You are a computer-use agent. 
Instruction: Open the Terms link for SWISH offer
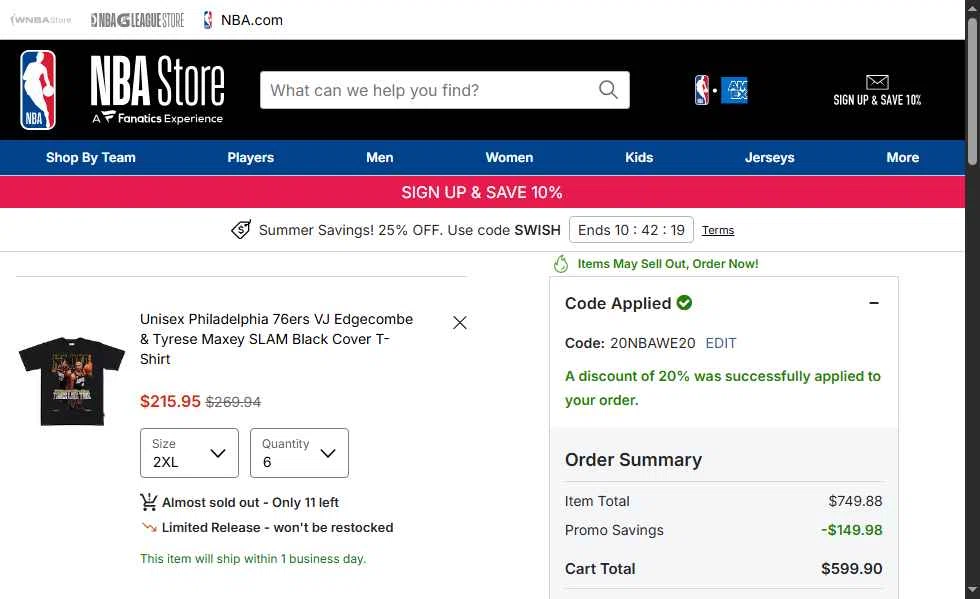tap(718, 230)
